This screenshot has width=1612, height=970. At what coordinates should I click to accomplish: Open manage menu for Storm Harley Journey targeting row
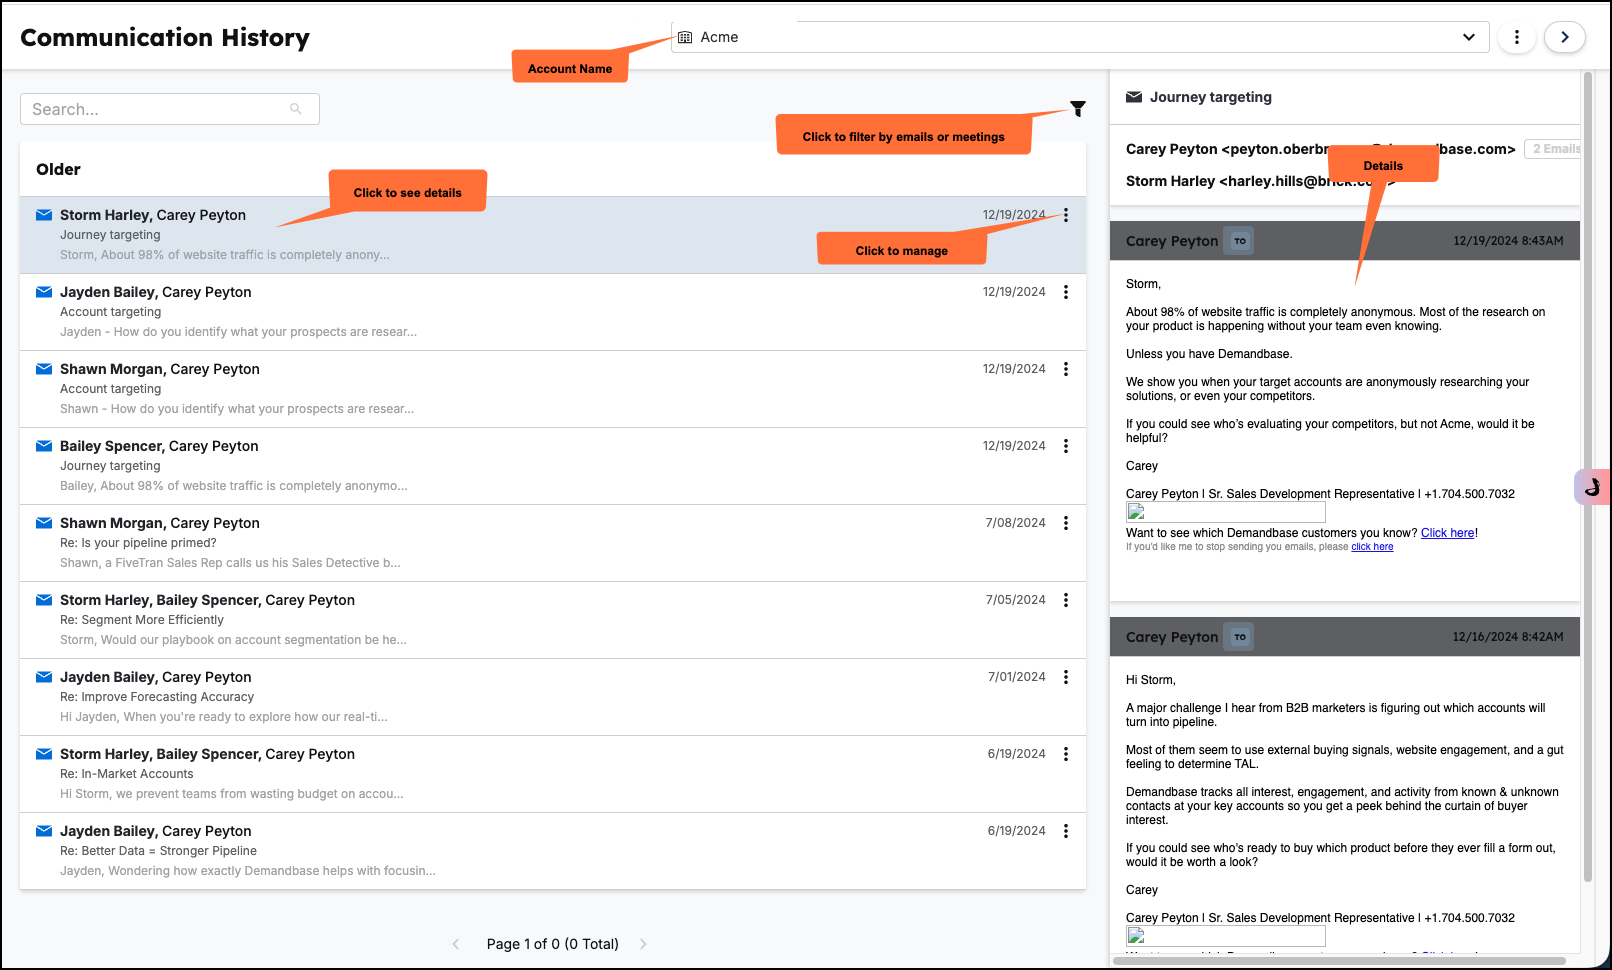[x=1066, y=215]
